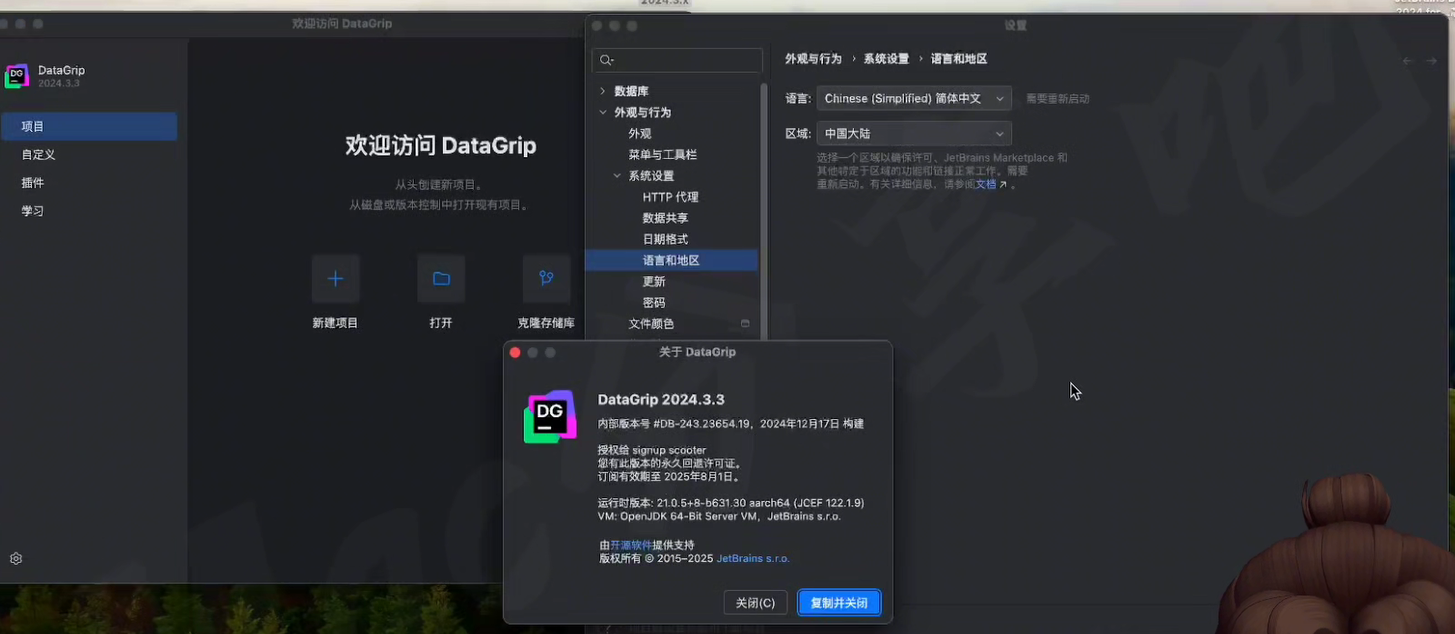Click the VM: OpenJDK 64-Bit Server VM line
1455x634 pixels.
point(719,516)
